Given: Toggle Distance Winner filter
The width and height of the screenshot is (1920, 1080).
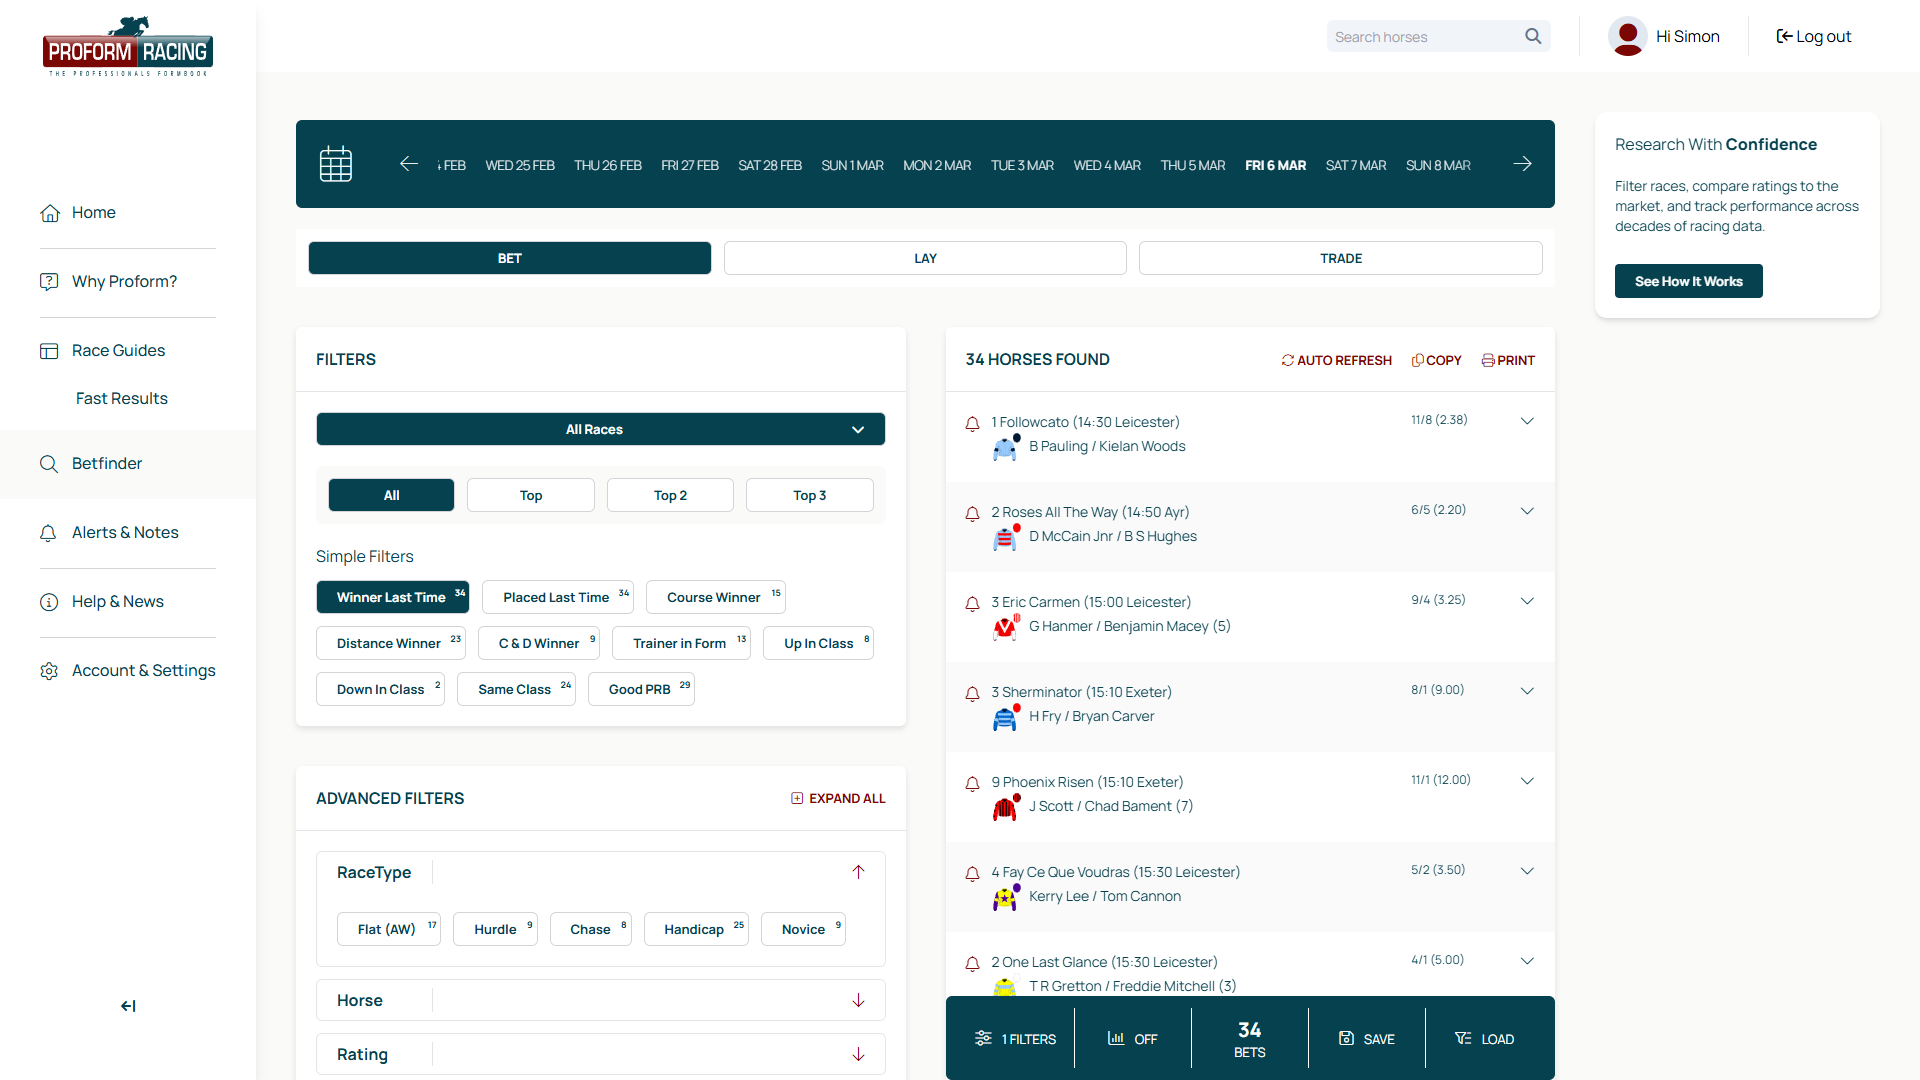Looking at the screenshot, I should click(x=391, y=643).
